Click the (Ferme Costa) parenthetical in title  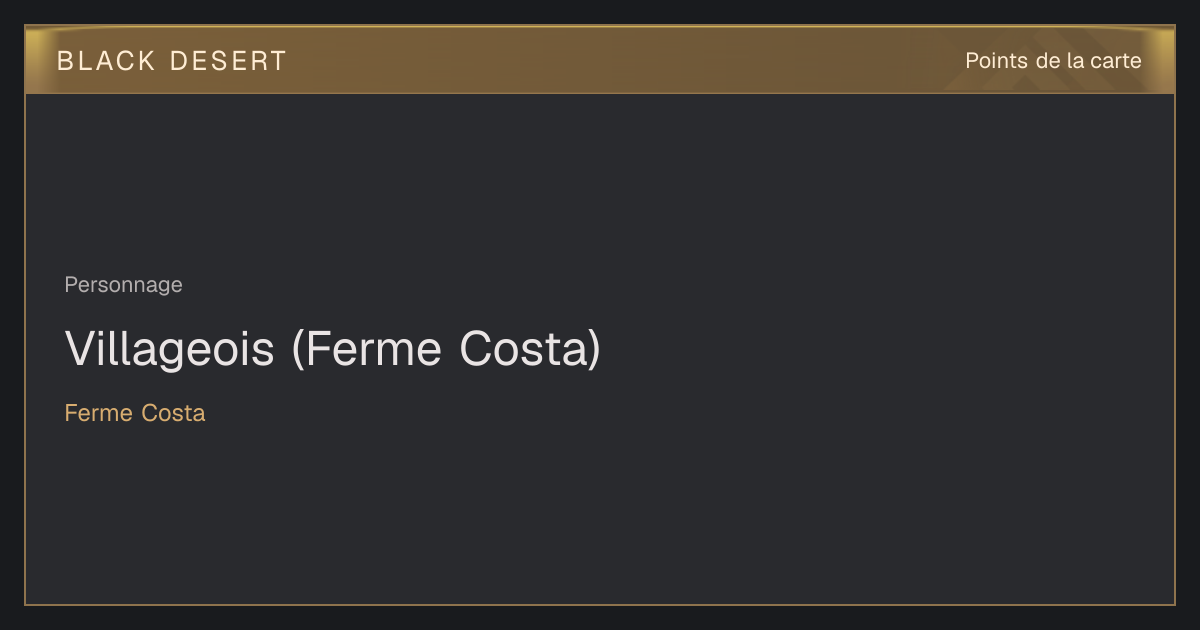446,349
